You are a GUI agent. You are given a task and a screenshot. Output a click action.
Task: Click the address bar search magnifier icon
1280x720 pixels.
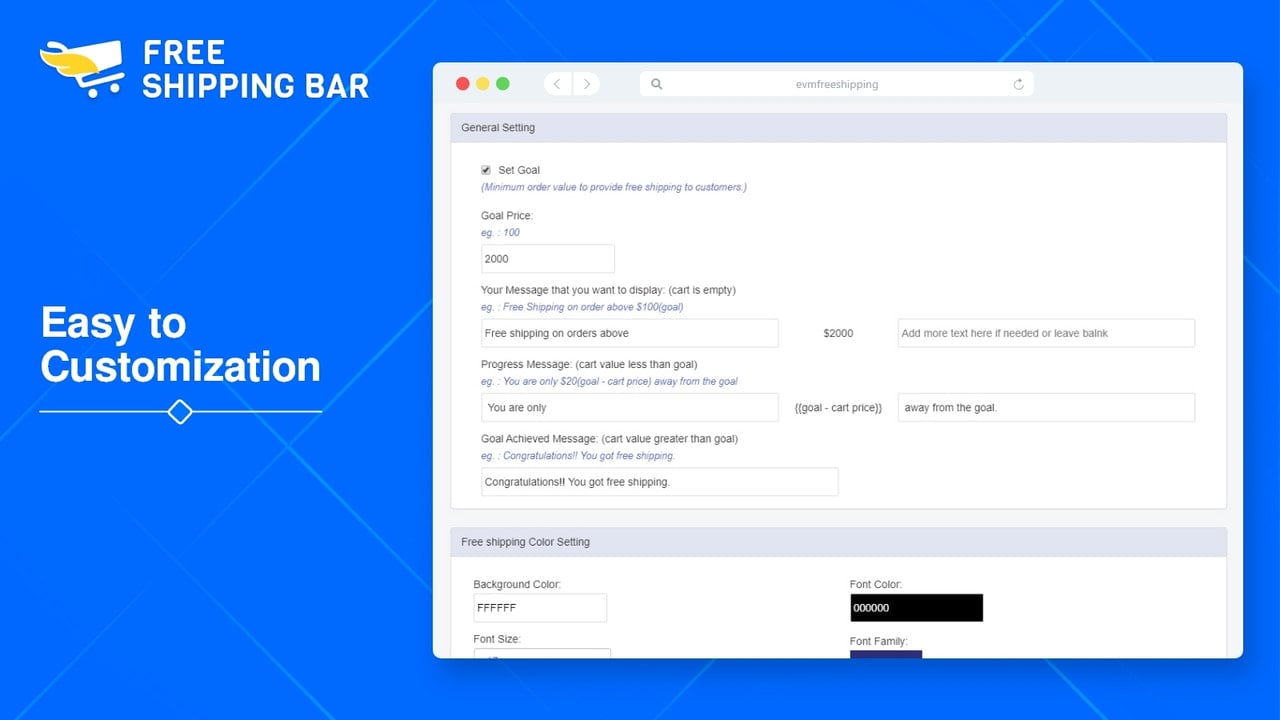pos(657,84)
